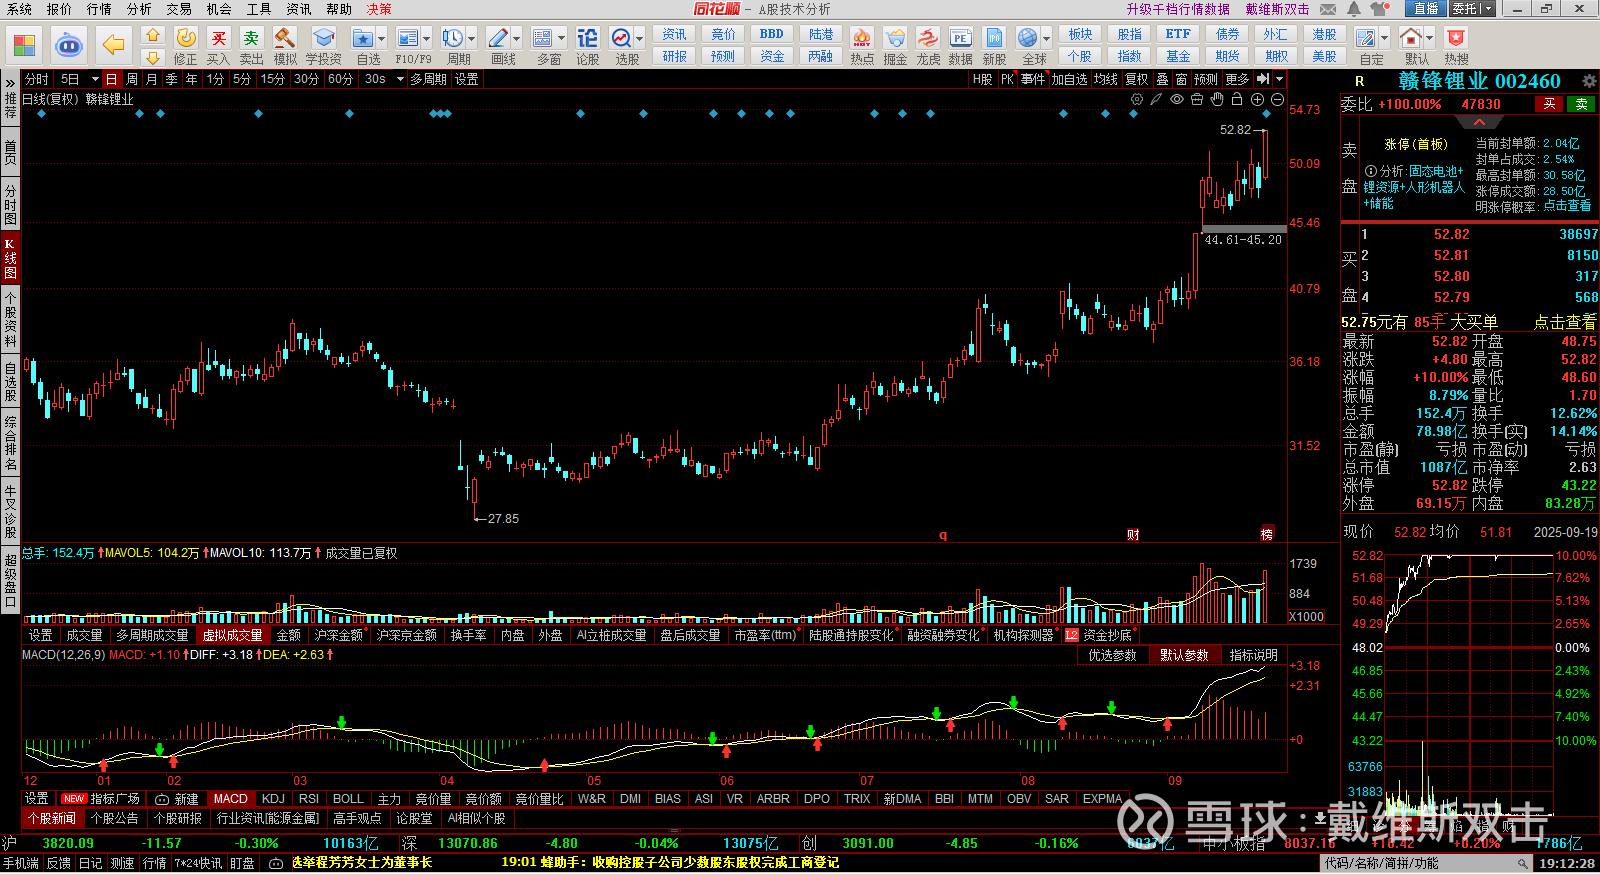Open 学投资 graduation cap icon
Viewport: 1600px width, 875px height.
[323, 38]
